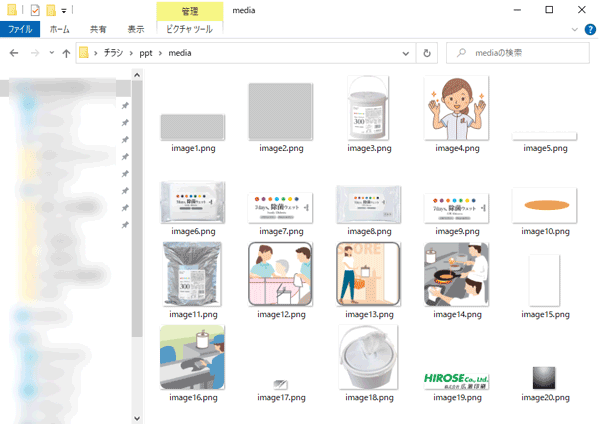600x424 pixels.
Task: Expand the address bar history dropdown
Action: click(406, 53)
